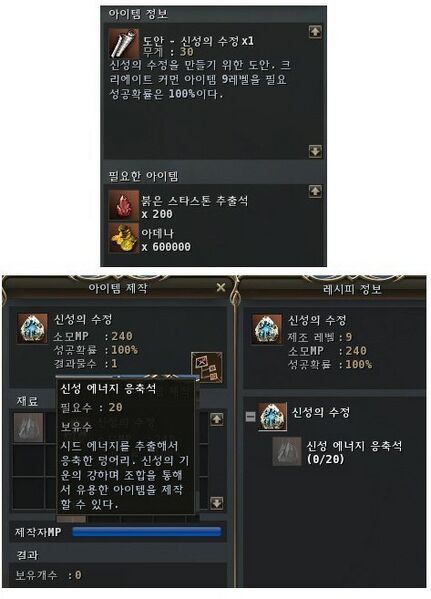Click the down arrow in 아이템 정보 panel
This screenshot has width=431, height=599.
315,151
